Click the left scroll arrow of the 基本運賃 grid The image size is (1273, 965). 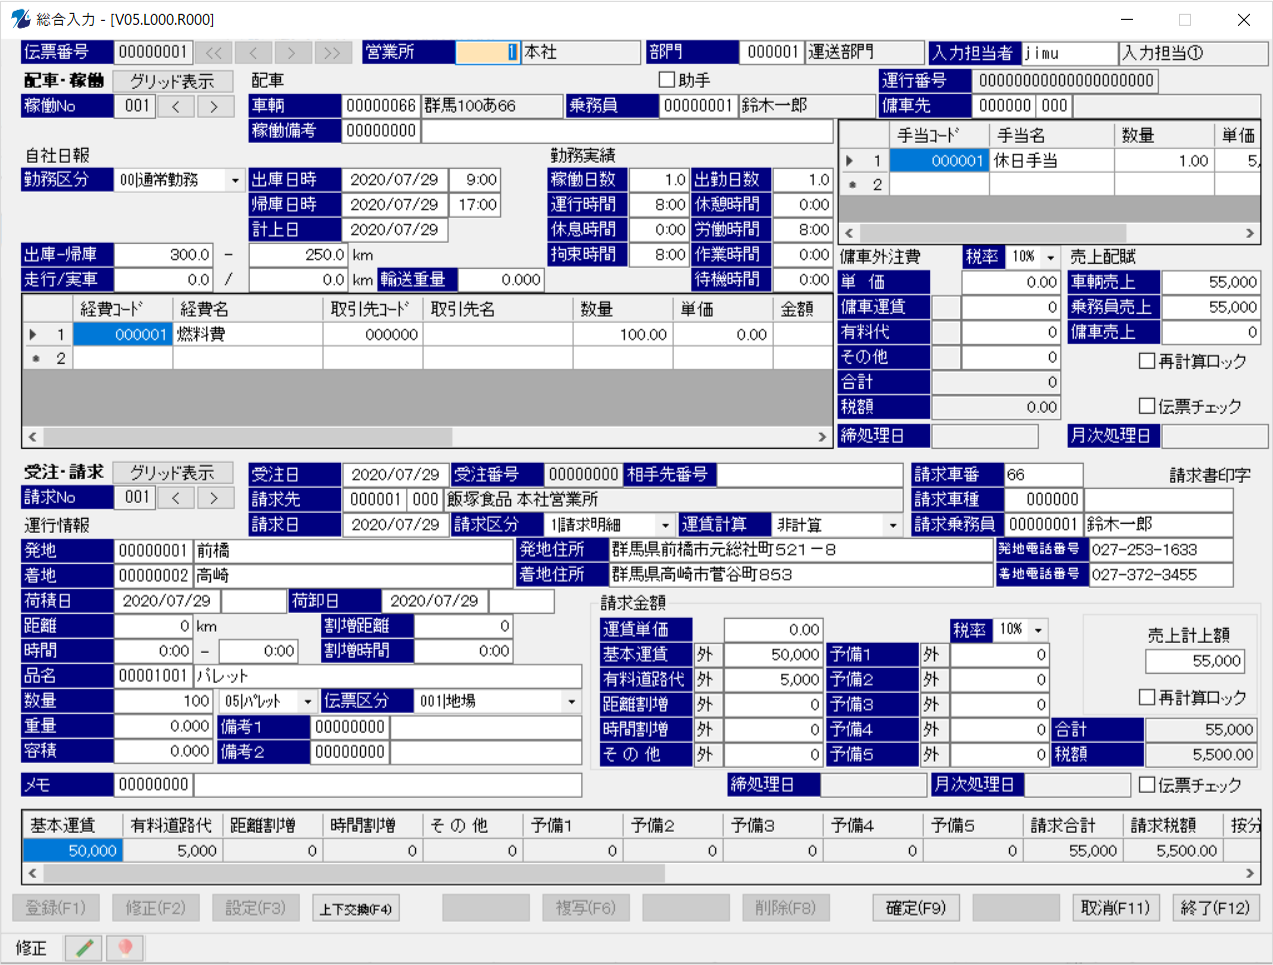[x=32, y=873]
